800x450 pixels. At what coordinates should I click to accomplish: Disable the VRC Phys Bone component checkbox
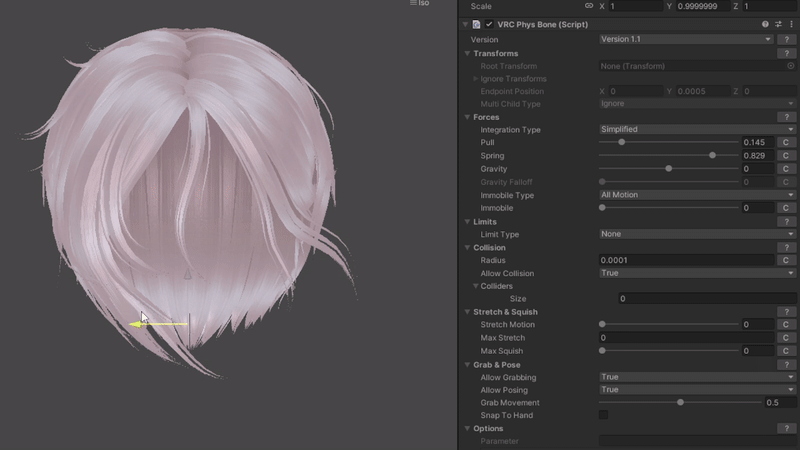coord(489,24)
